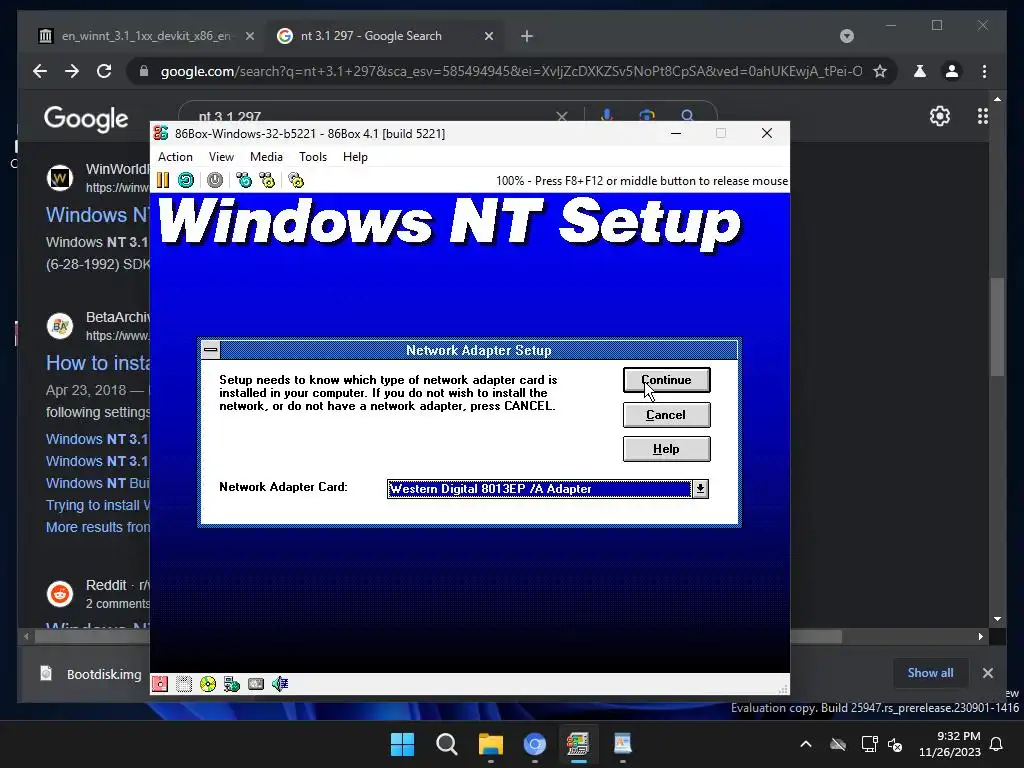
Task: Open Windows taskbar Search
Action: [x=447, y=744]
